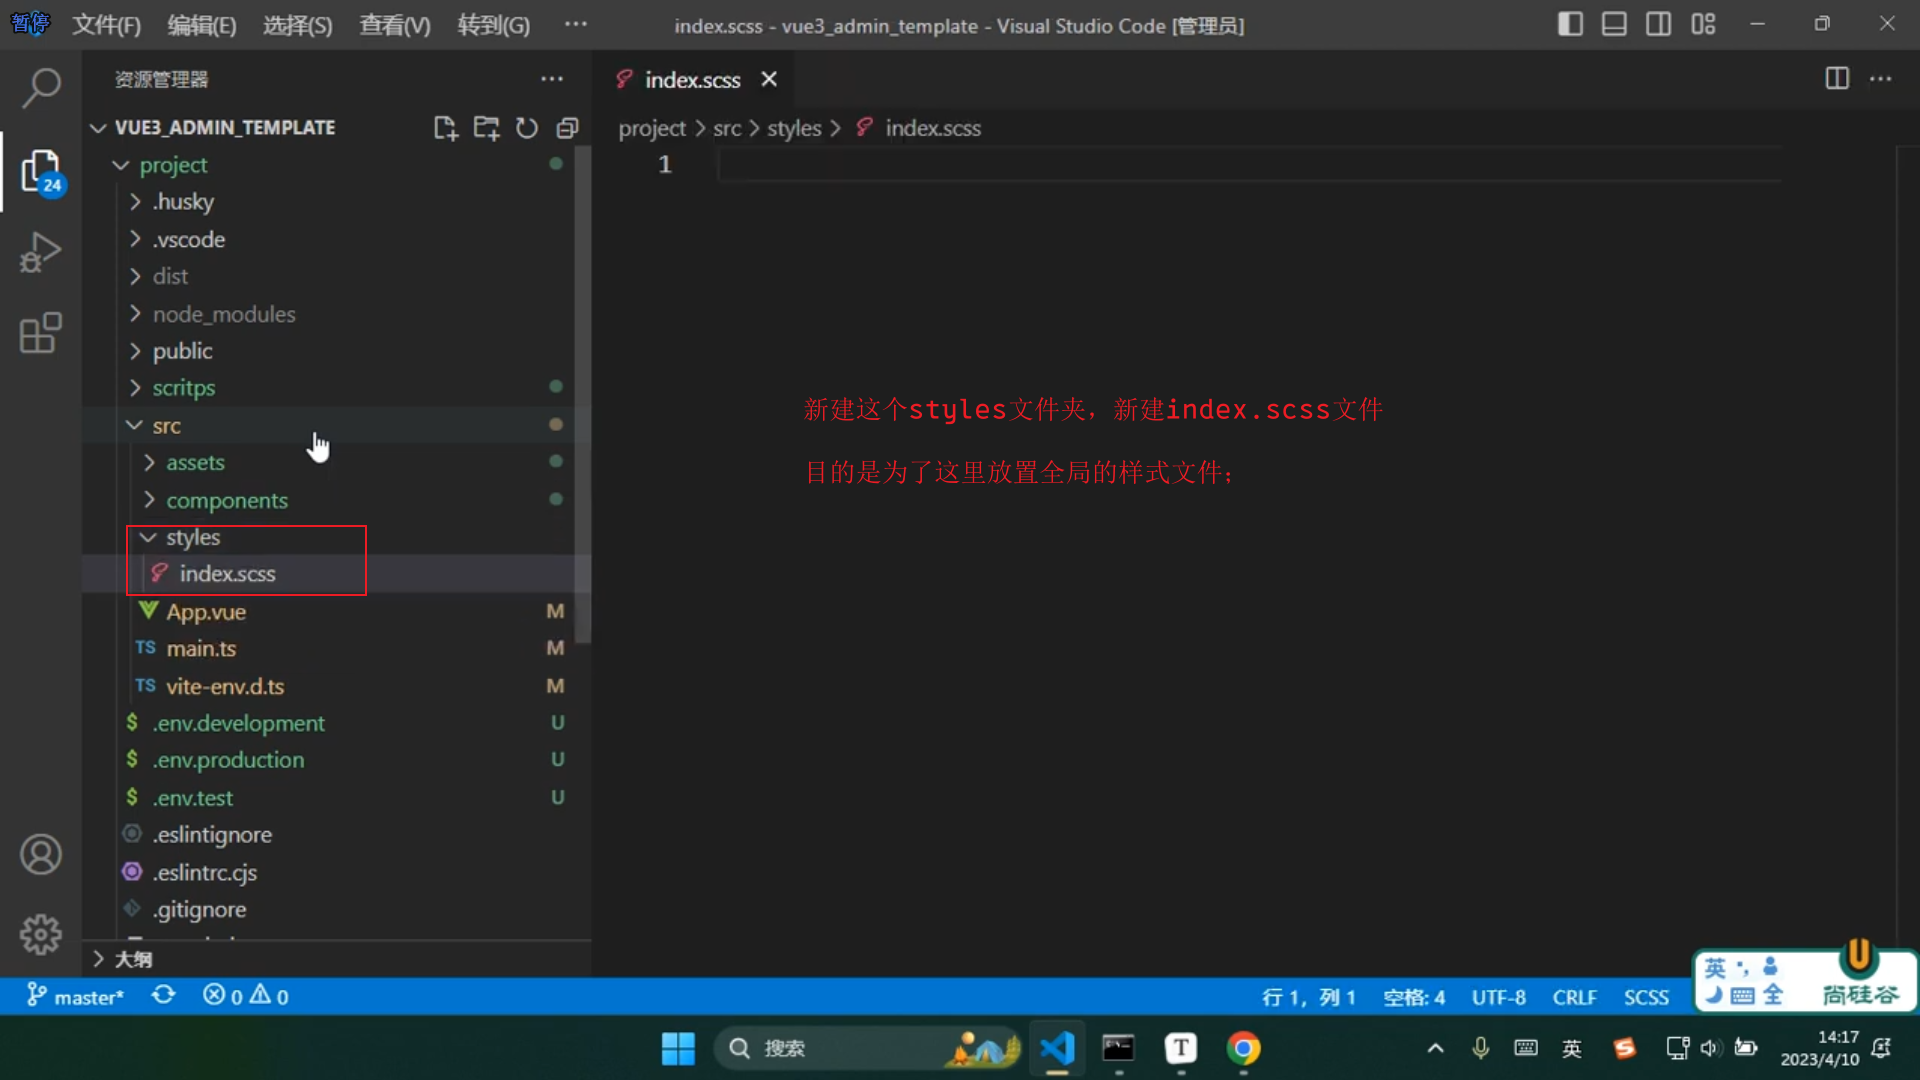
Task: Open the Explorer view with 24 badge
Action: pos(41,172)
